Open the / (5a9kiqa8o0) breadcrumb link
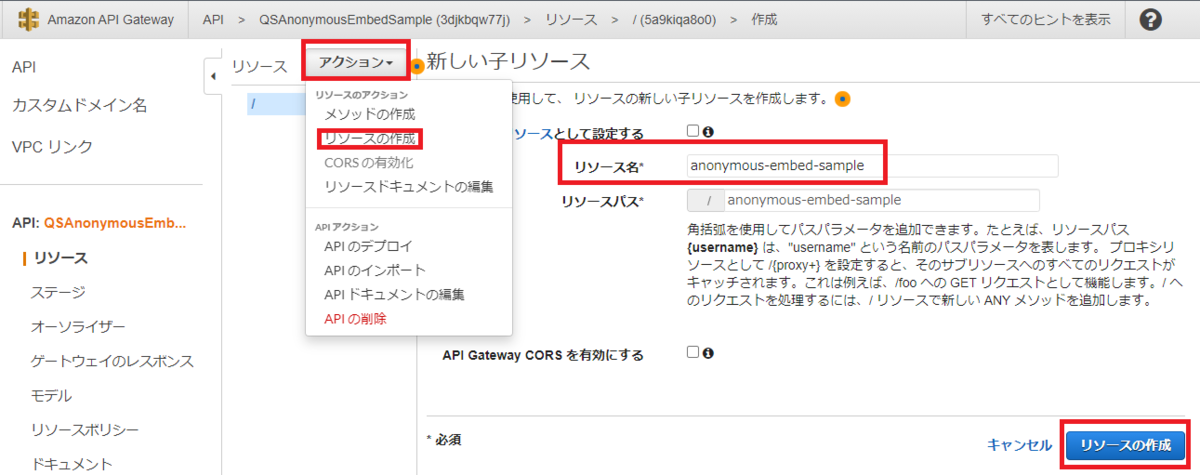Screen dimensions: 1200x475 click(675, 19)
